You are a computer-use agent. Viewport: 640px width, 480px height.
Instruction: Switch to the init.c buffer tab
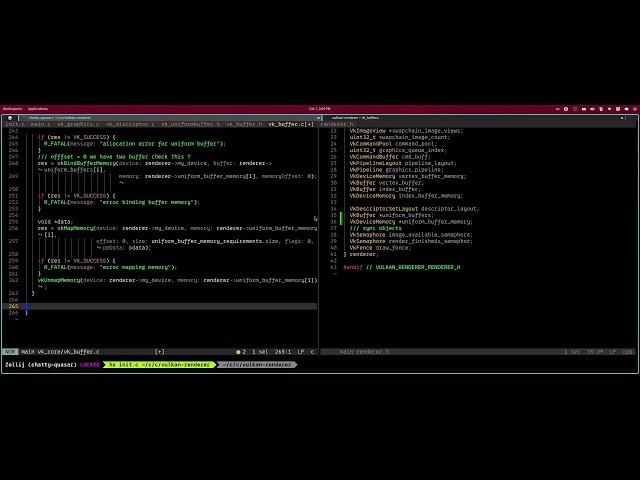point(15,124)
